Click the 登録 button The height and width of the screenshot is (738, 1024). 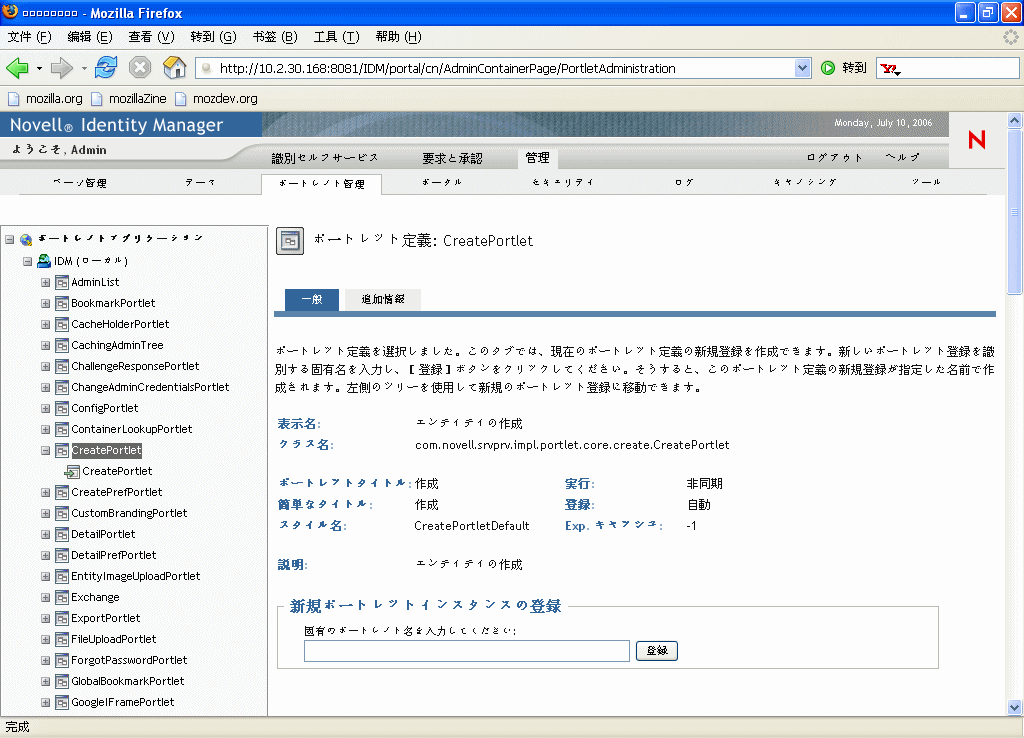tap(656, 650)
